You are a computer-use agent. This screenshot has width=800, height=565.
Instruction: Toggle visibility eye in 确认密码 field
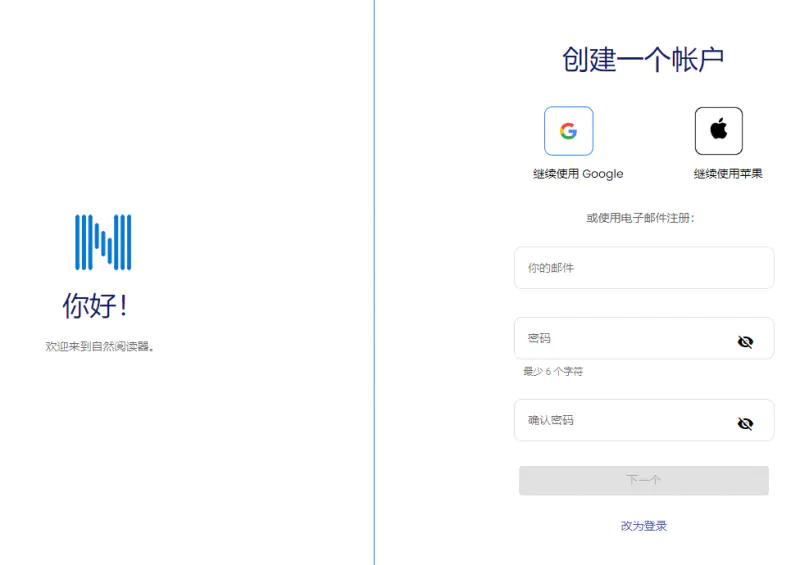click(x=745, y=423)
